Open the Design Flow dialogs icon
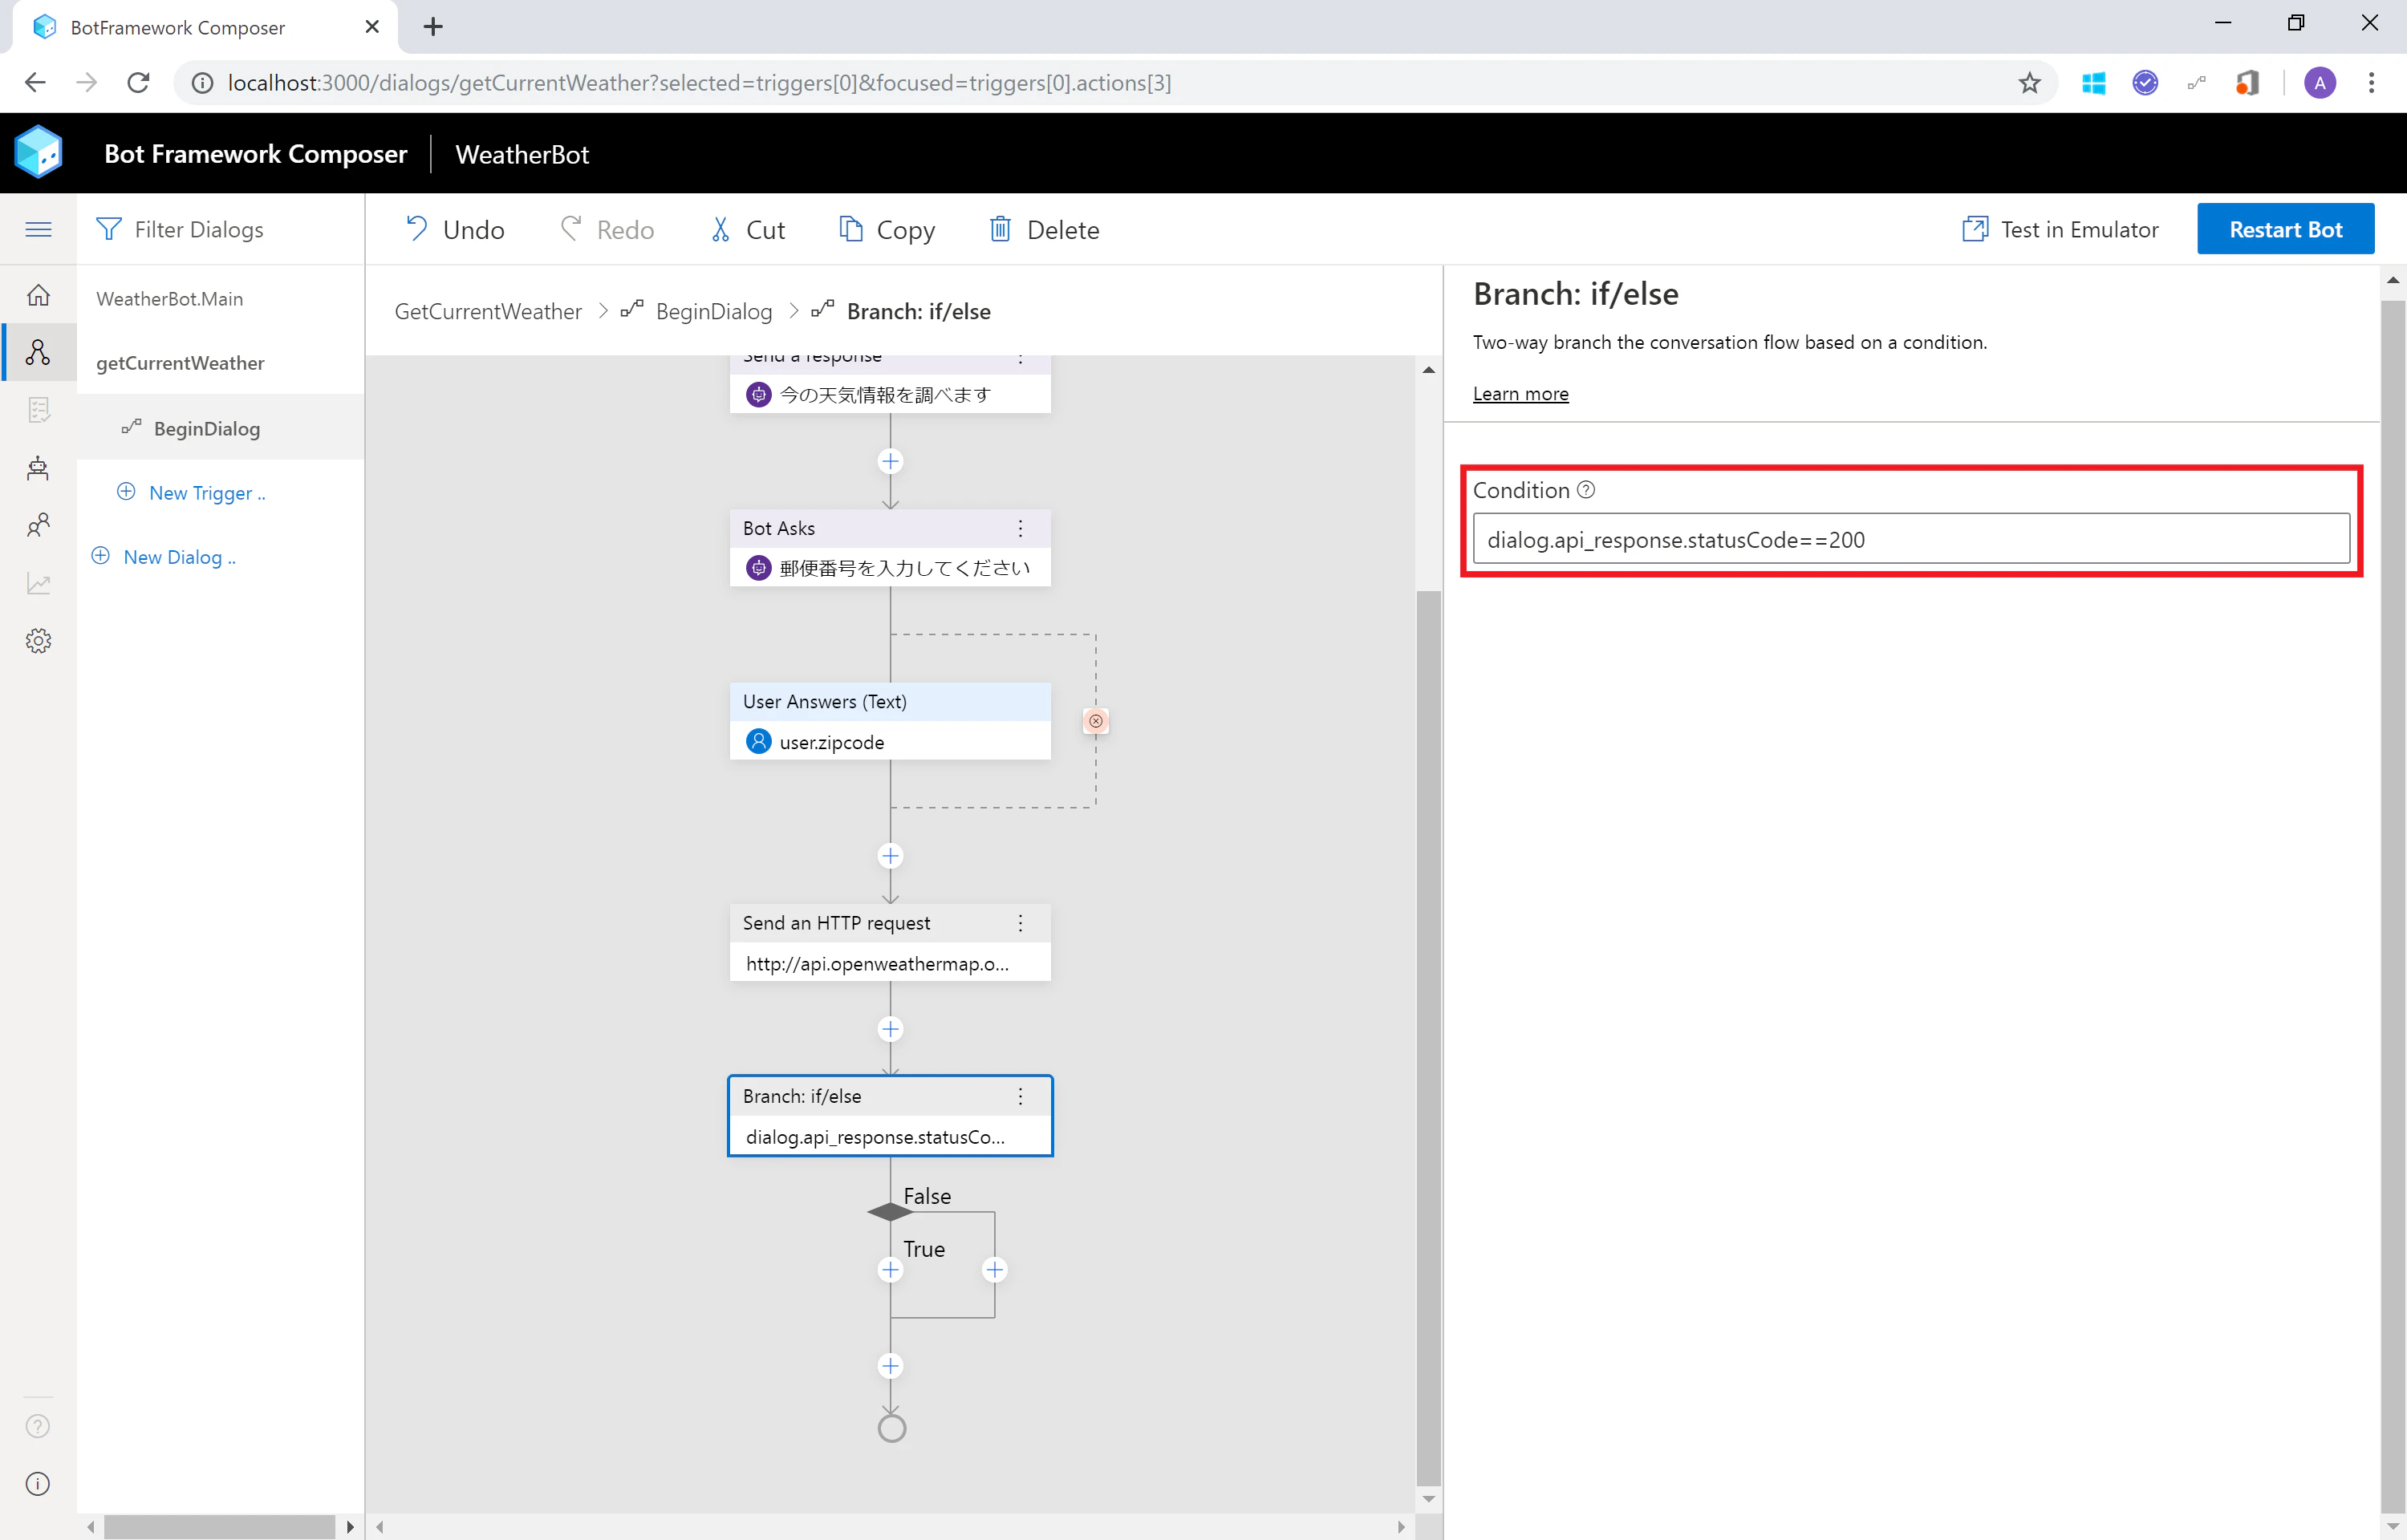 point(38,352)
